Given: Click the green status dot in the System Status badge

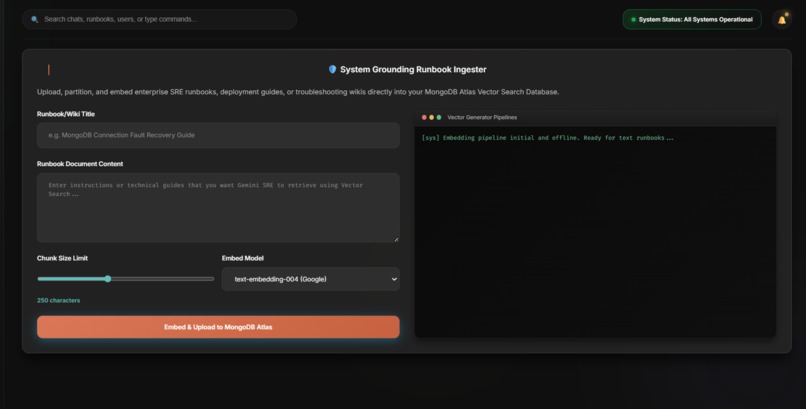Looking at the screenshot, I should point(633,20).
